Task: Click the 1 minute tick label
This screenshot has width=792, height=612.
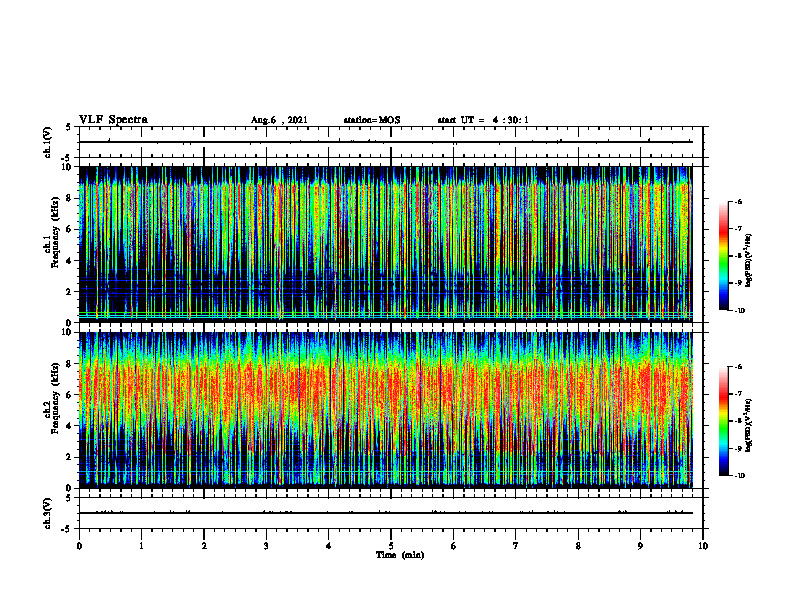Action: 141,546
